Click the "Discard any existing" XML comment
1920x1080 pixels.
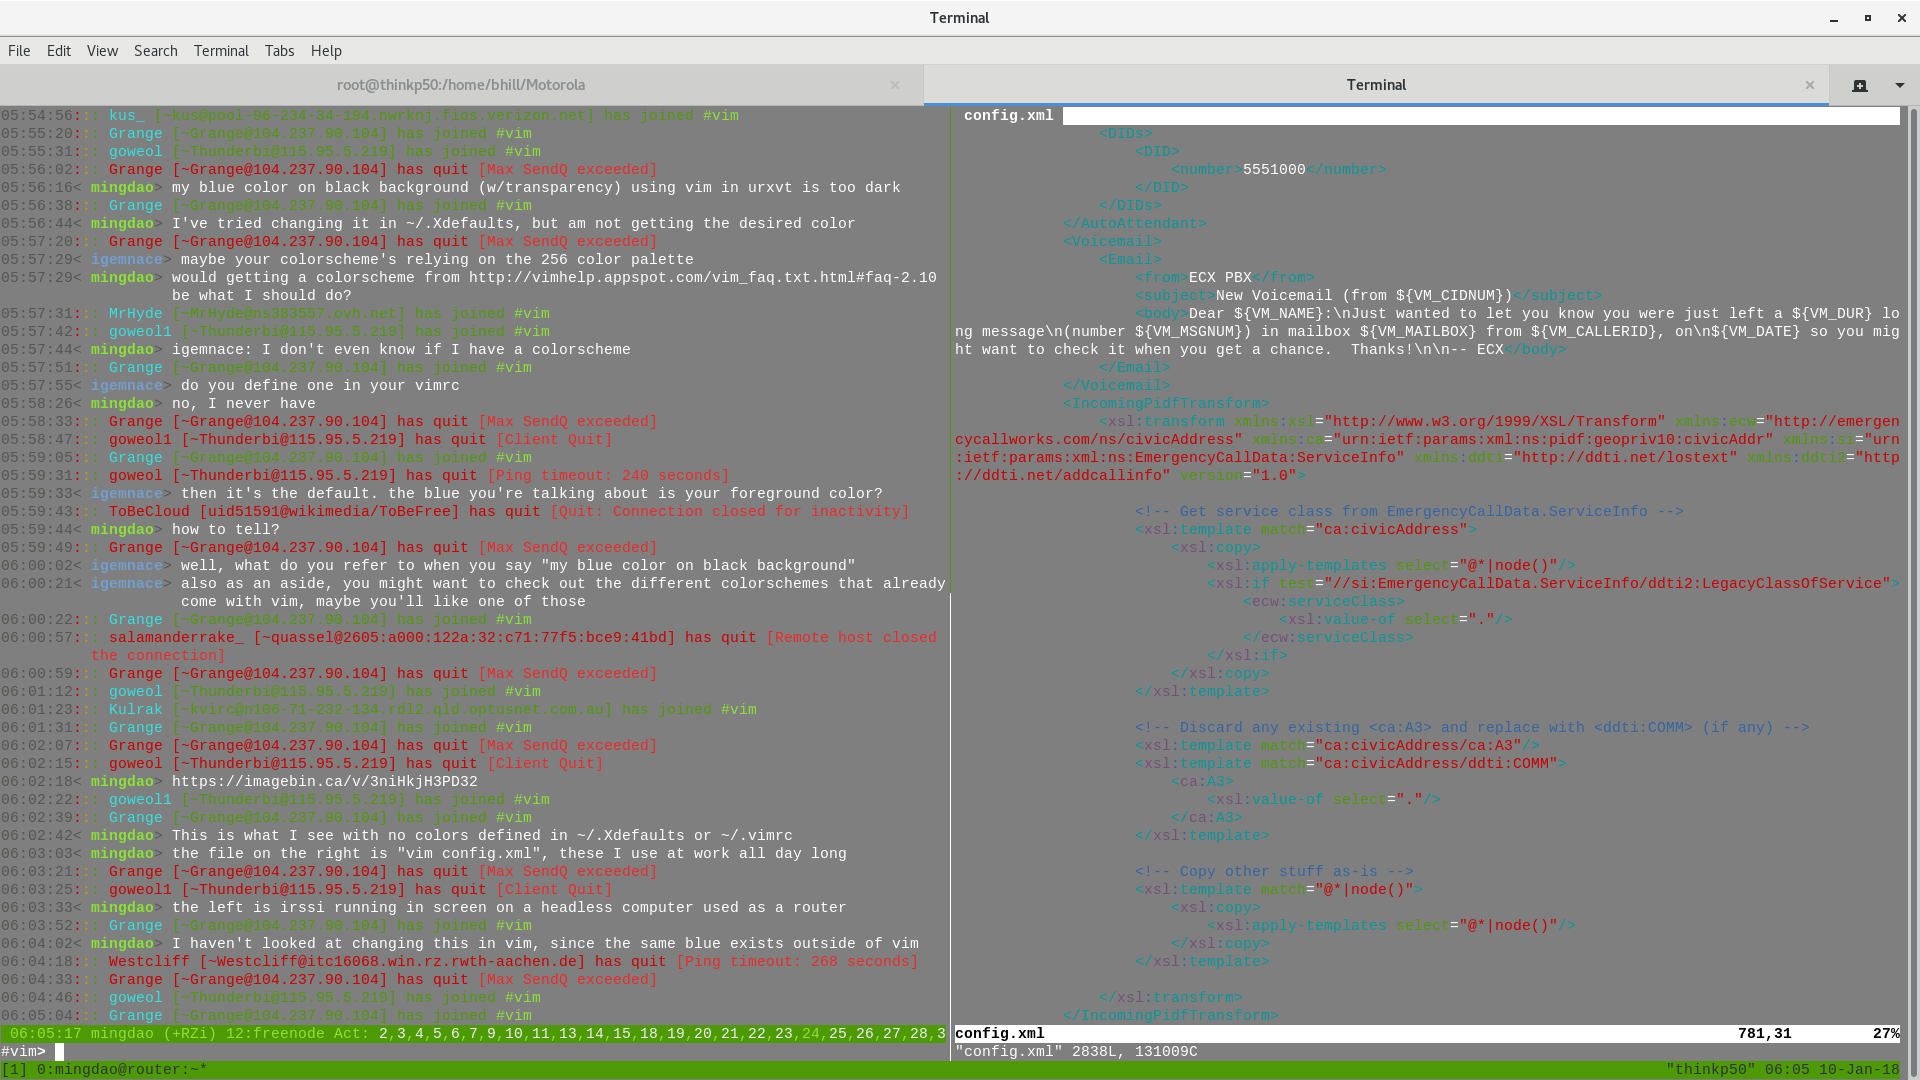pos(1472,728)
